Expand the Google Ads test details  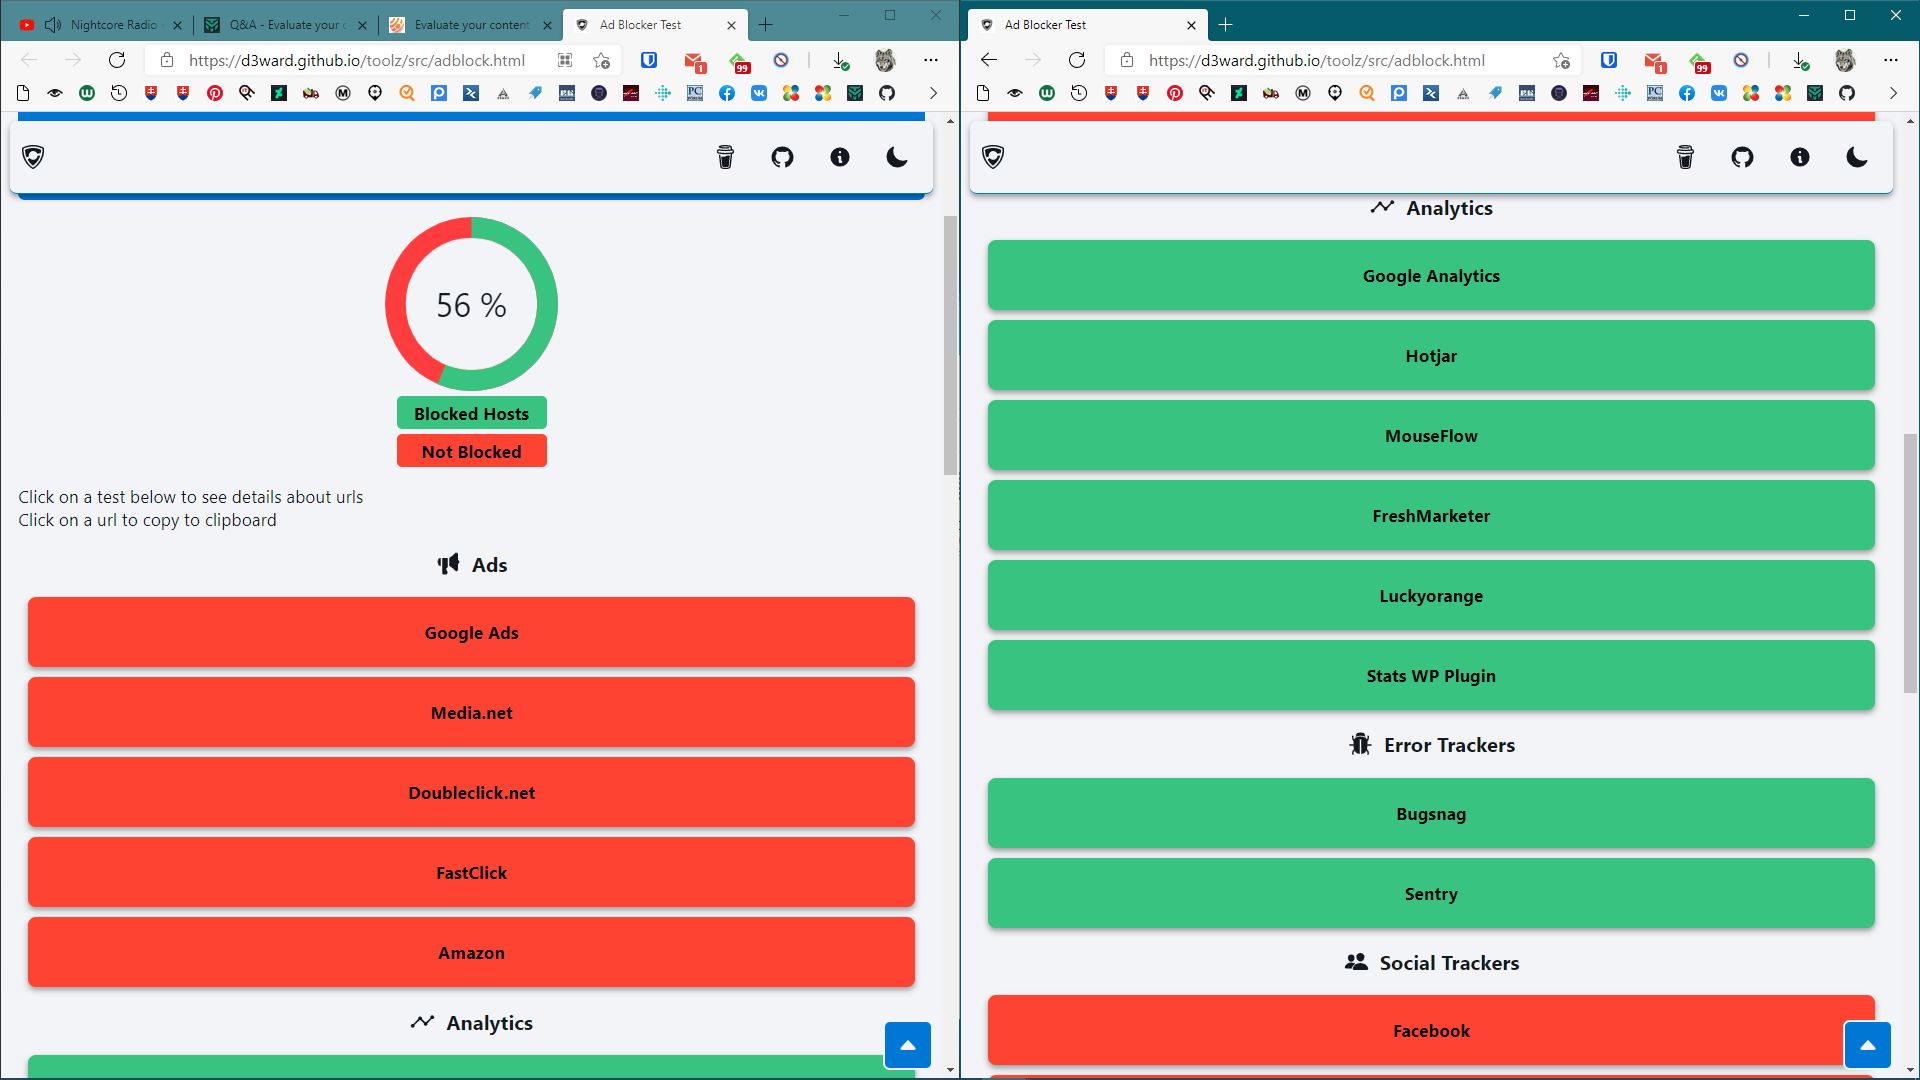tap(471, 632)
